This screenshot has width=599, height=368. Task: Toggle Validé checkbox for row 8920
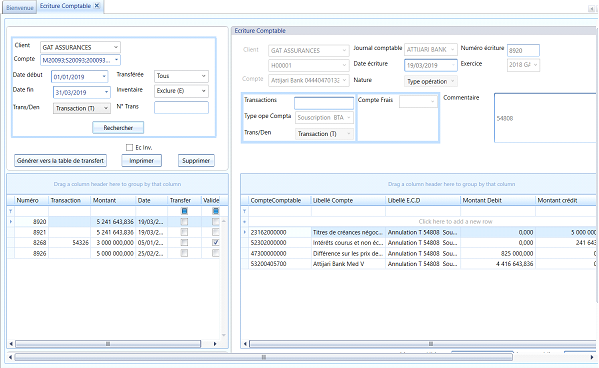(x=216, y=222)
